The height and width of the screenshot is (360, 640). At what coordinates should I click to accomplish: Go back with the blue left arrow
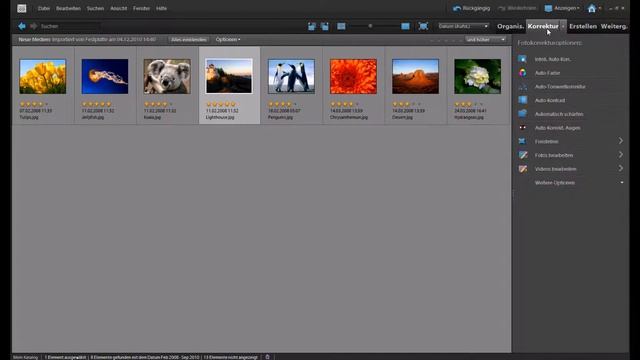tap(22, 26)
